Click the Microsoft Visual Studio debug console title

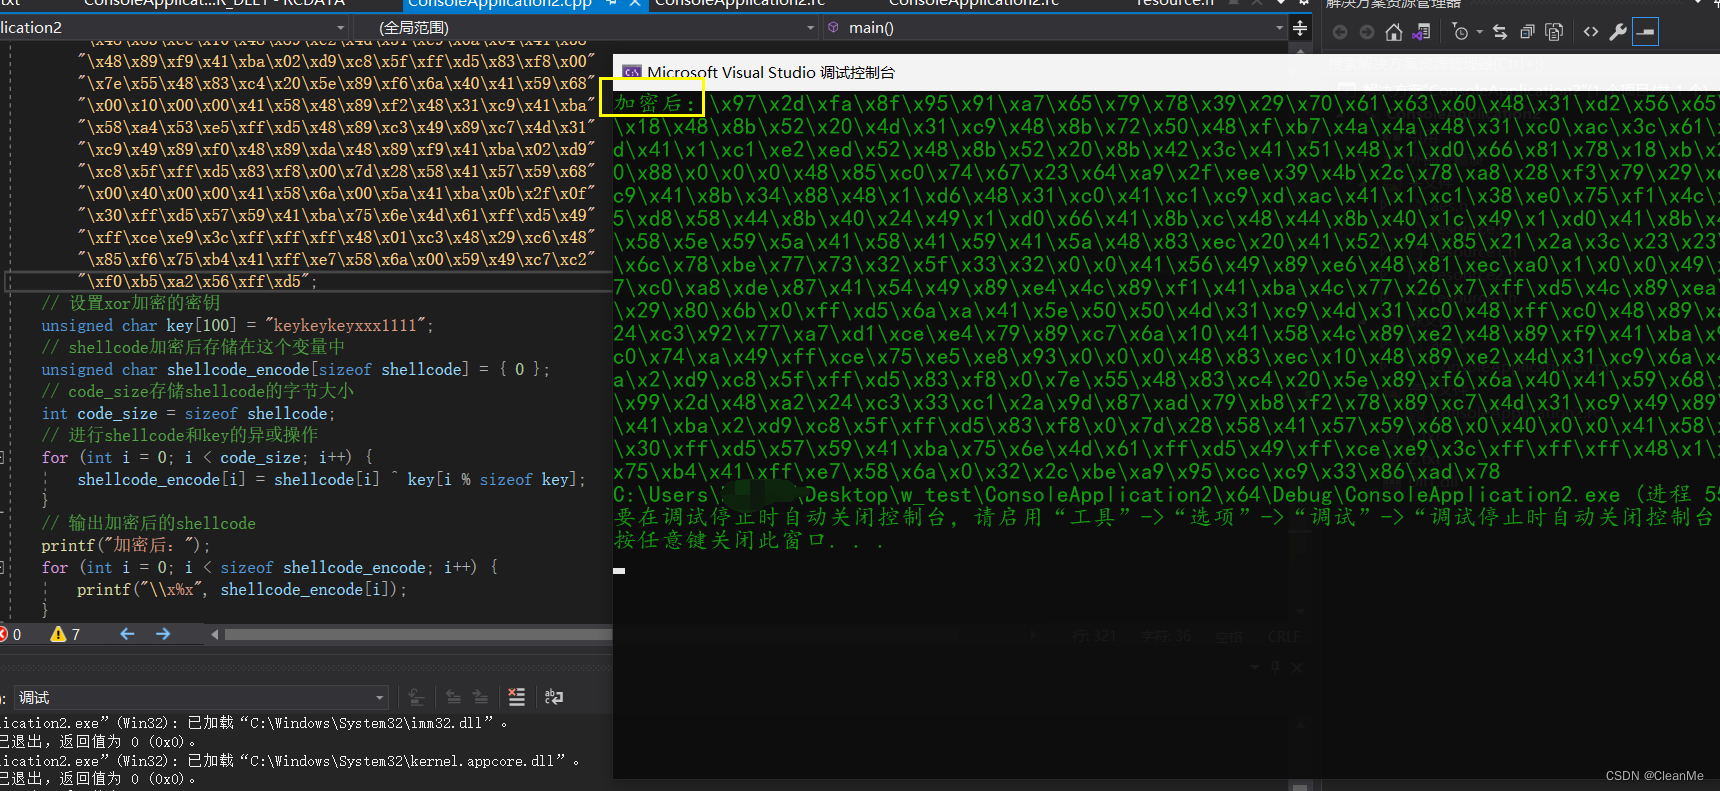click(x=771, y=72)
